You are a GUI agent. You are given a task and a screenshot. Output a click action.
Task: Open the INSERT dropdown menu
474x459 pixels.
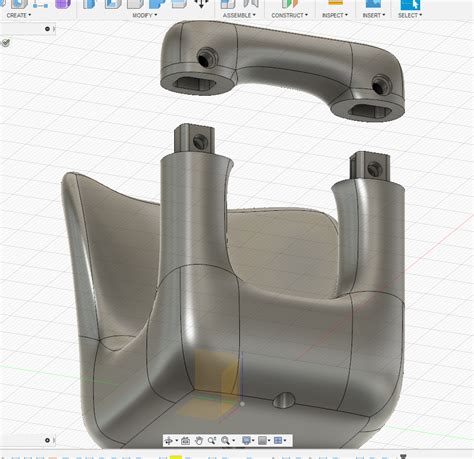coord(374,15)
